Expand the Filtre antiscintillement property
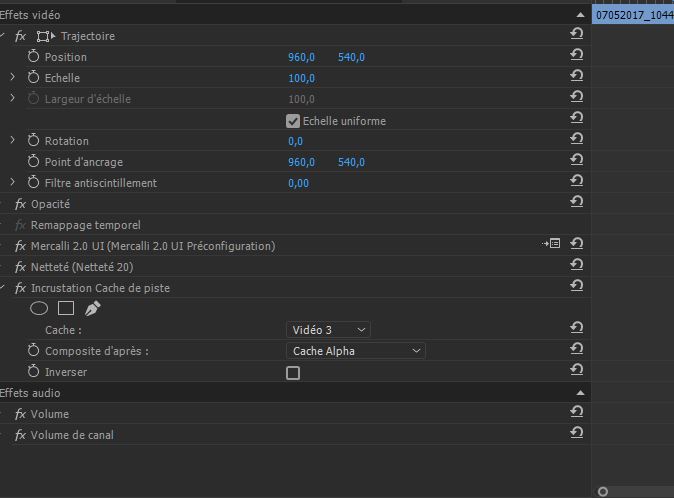This screenshot has width=674, height=498. [12, 182]
